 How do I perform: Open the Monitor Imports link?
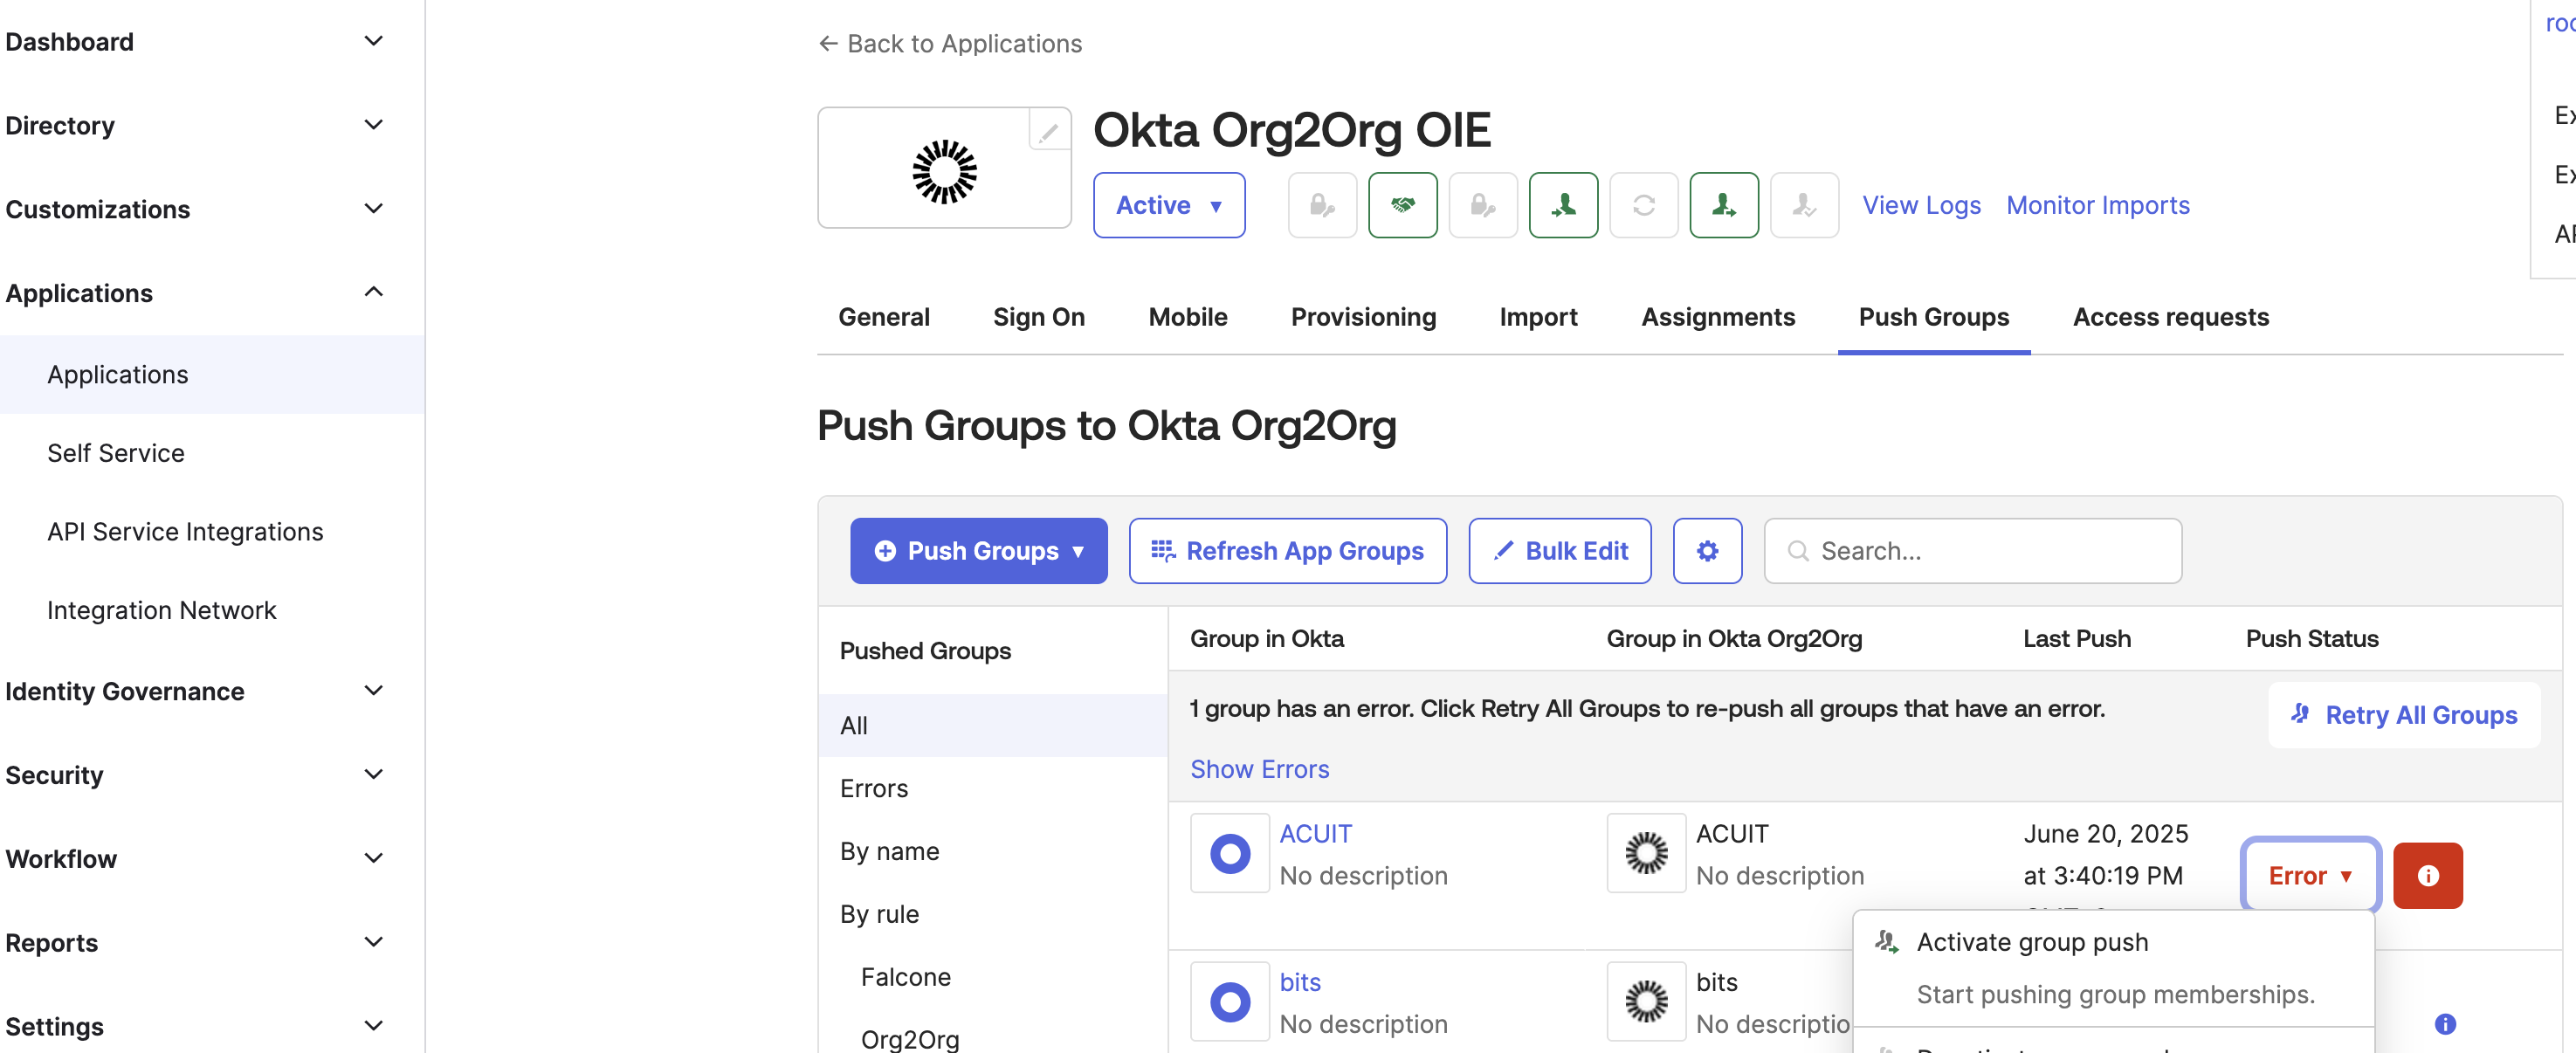point(2097,205)
